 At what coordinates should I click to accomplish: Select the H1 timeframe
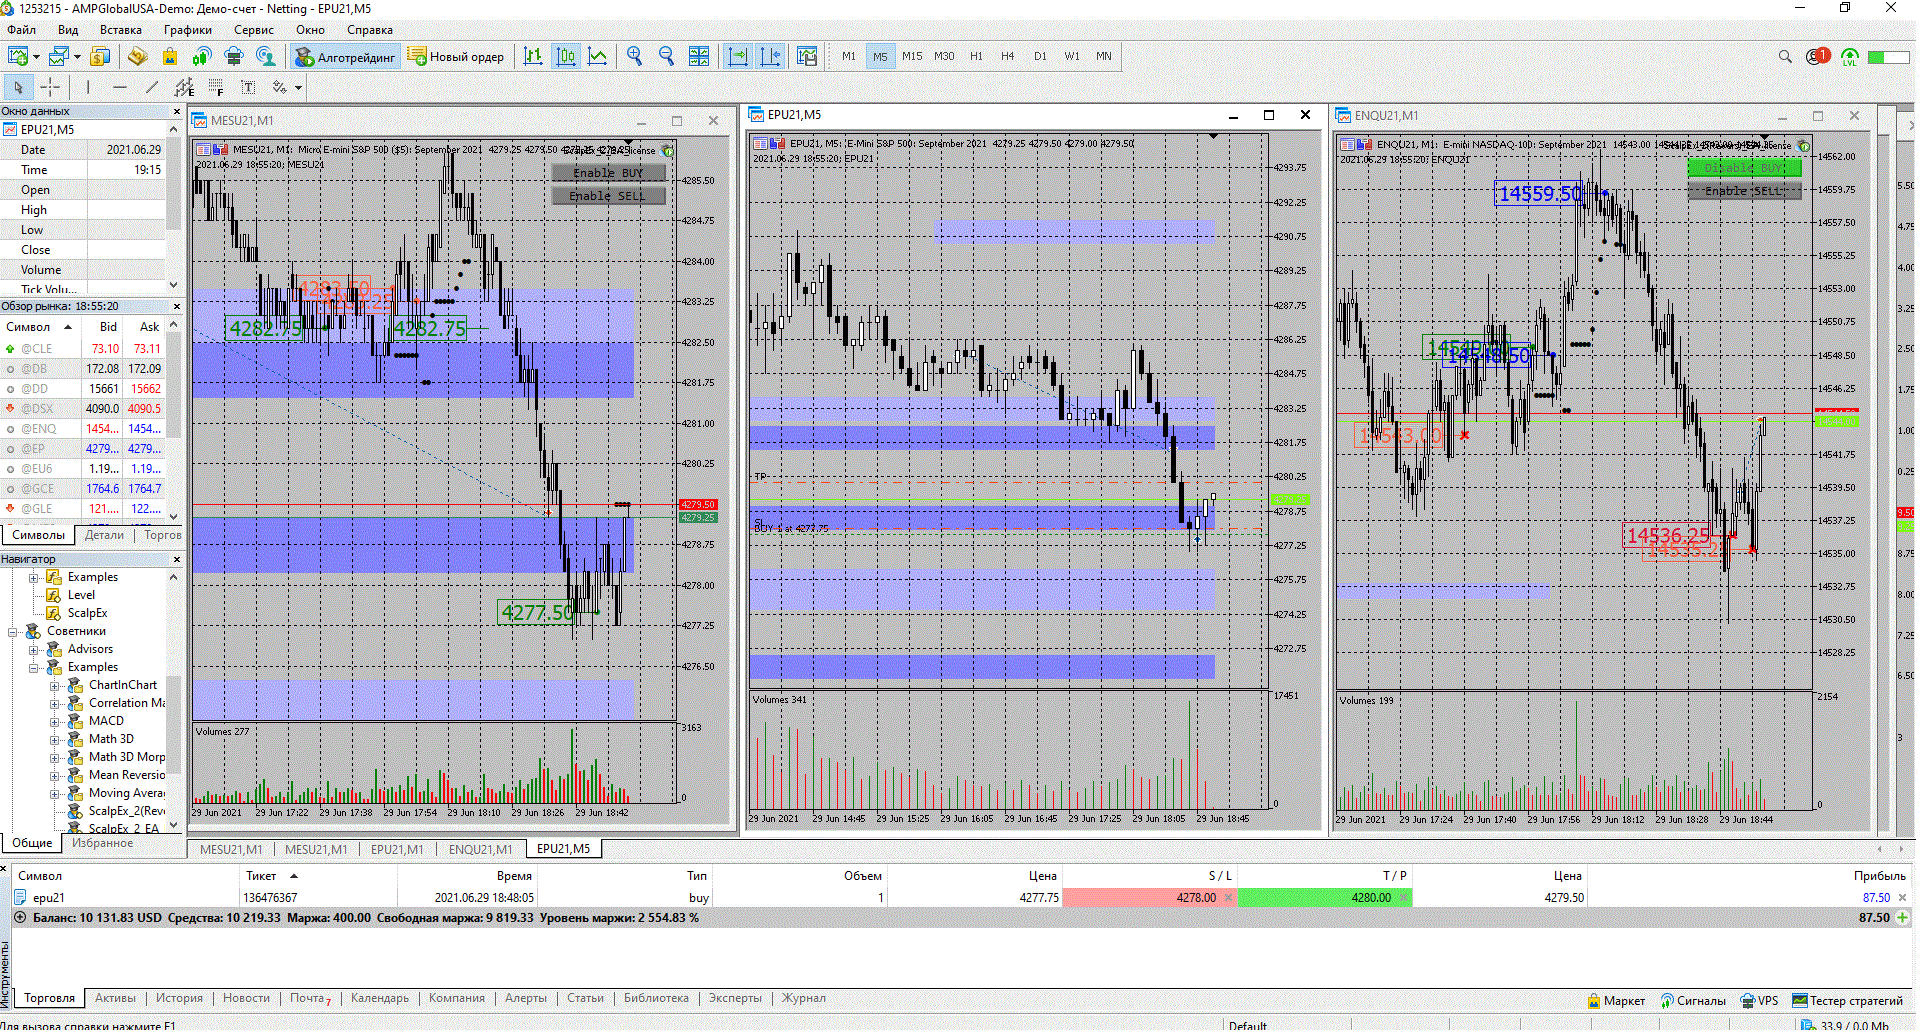pyautogui.click(x=976, y=57)
